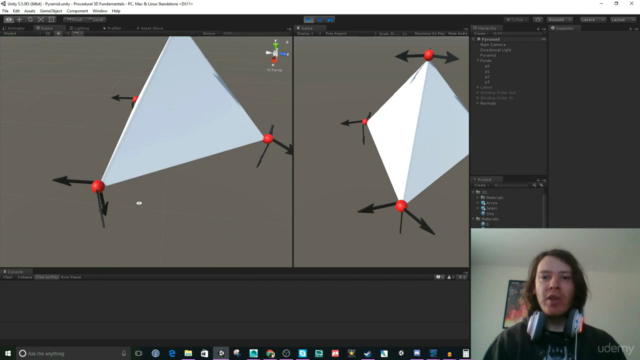Select the Rotate tool in toolbar
Image resolution: width=640 pixels, height=360 pixels.
click(30, 20)
